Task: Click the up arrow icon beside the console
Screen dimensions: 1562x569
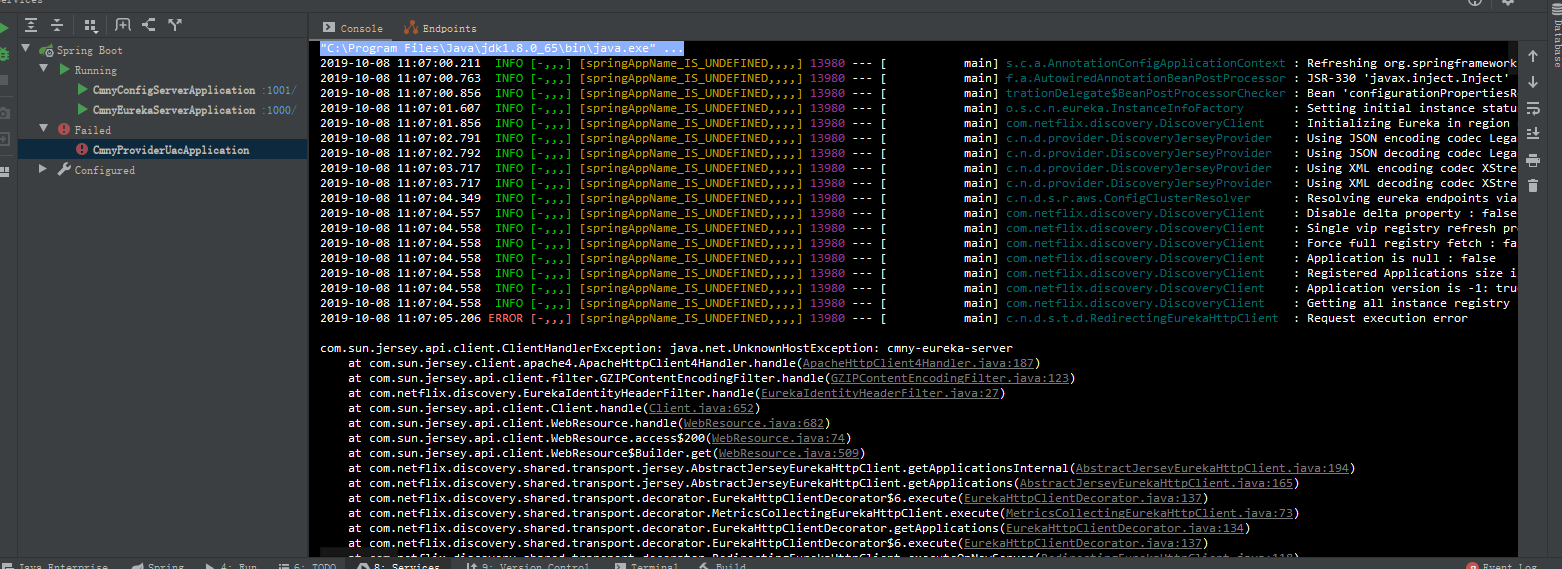Action: click(x=1533, y=57)
